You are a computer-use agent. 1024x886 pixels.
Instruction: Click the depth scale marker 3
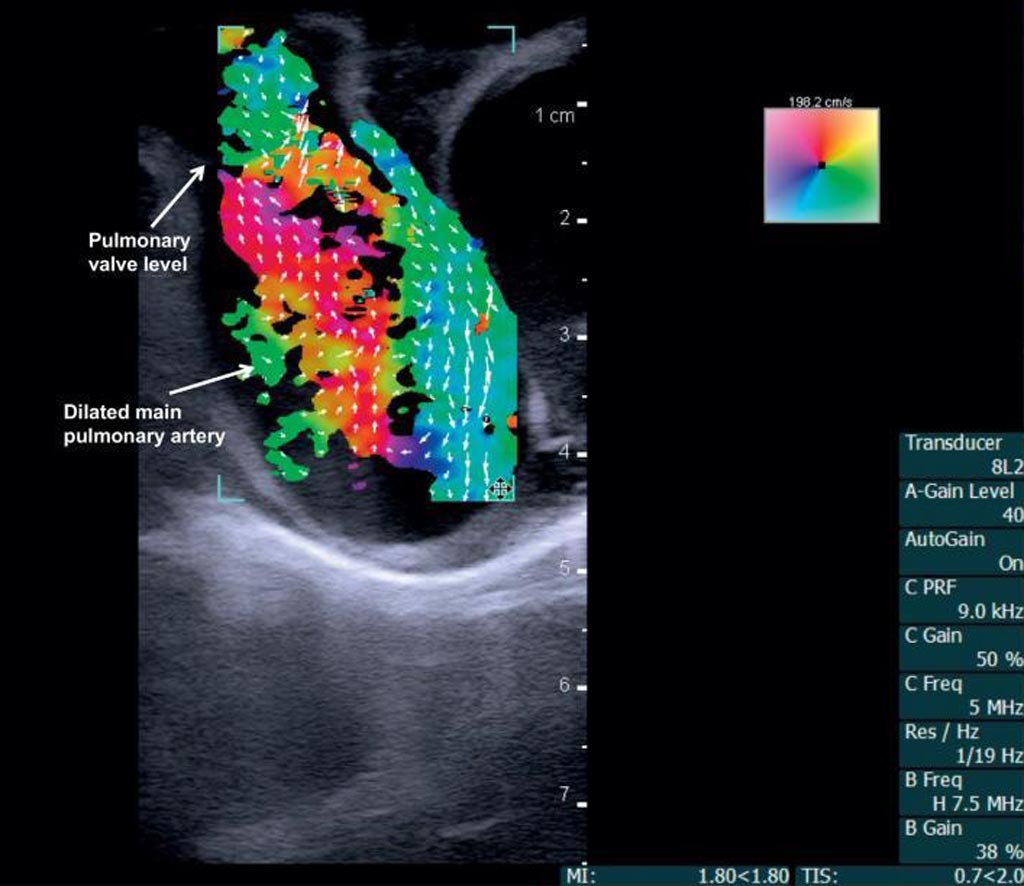(565, 335)
